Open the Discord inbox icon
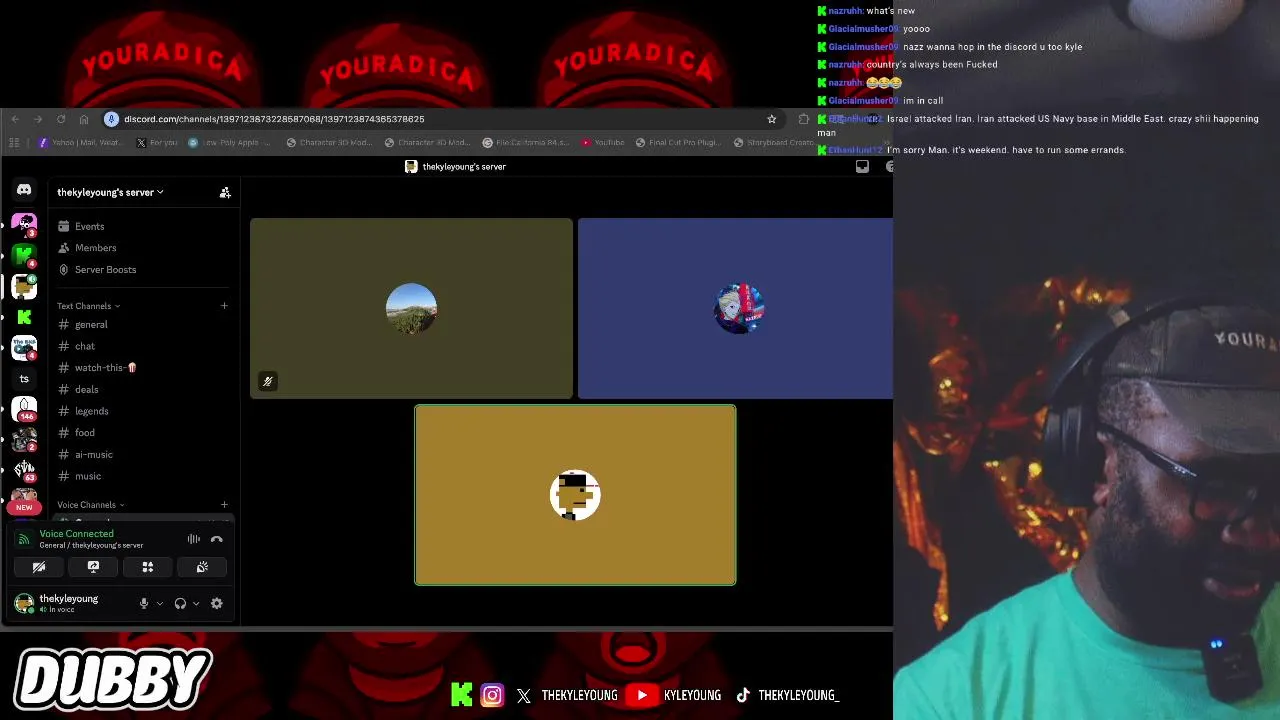The width and height of the screenshot is (1280, 720). click(x=862, y=167)
